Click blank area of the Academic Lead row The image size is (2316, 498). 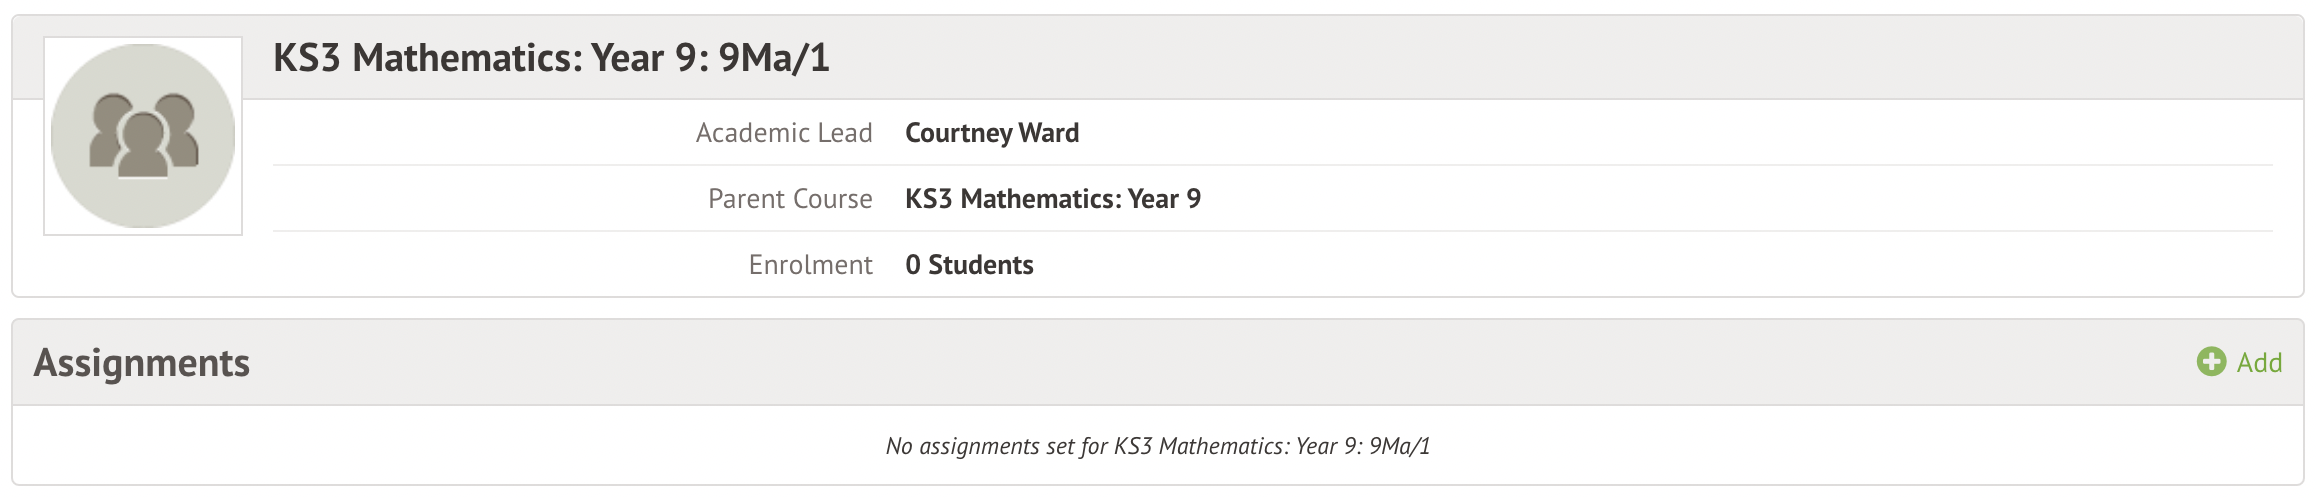(x=1600, y=133)
